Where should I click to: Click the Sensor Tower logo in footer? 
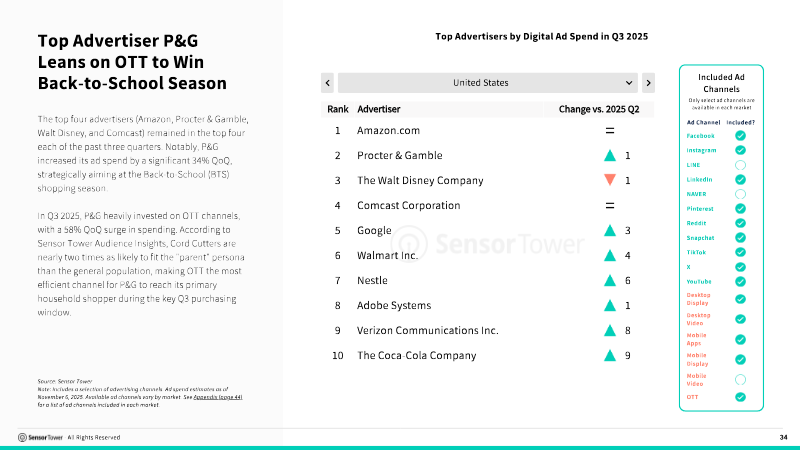tap(40, 437)
